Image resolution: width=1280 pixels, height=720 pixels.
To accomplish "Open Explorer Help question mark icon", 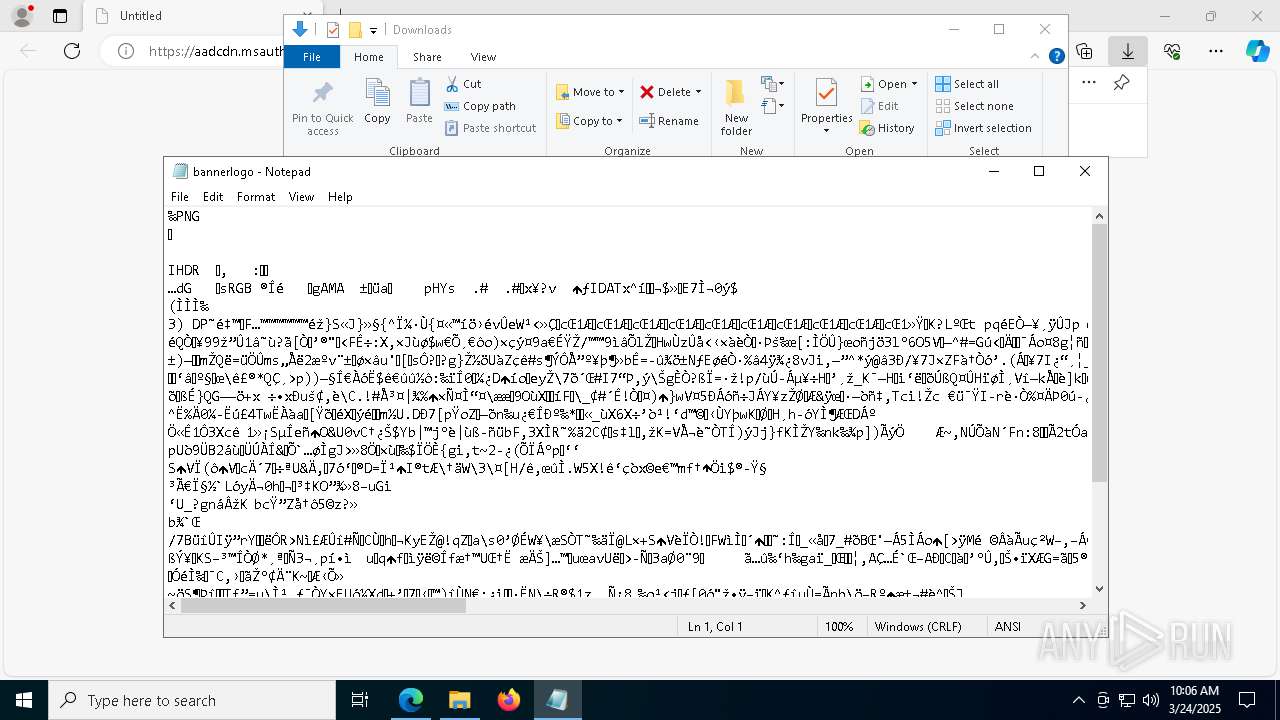I will [x=1056, y=57].
